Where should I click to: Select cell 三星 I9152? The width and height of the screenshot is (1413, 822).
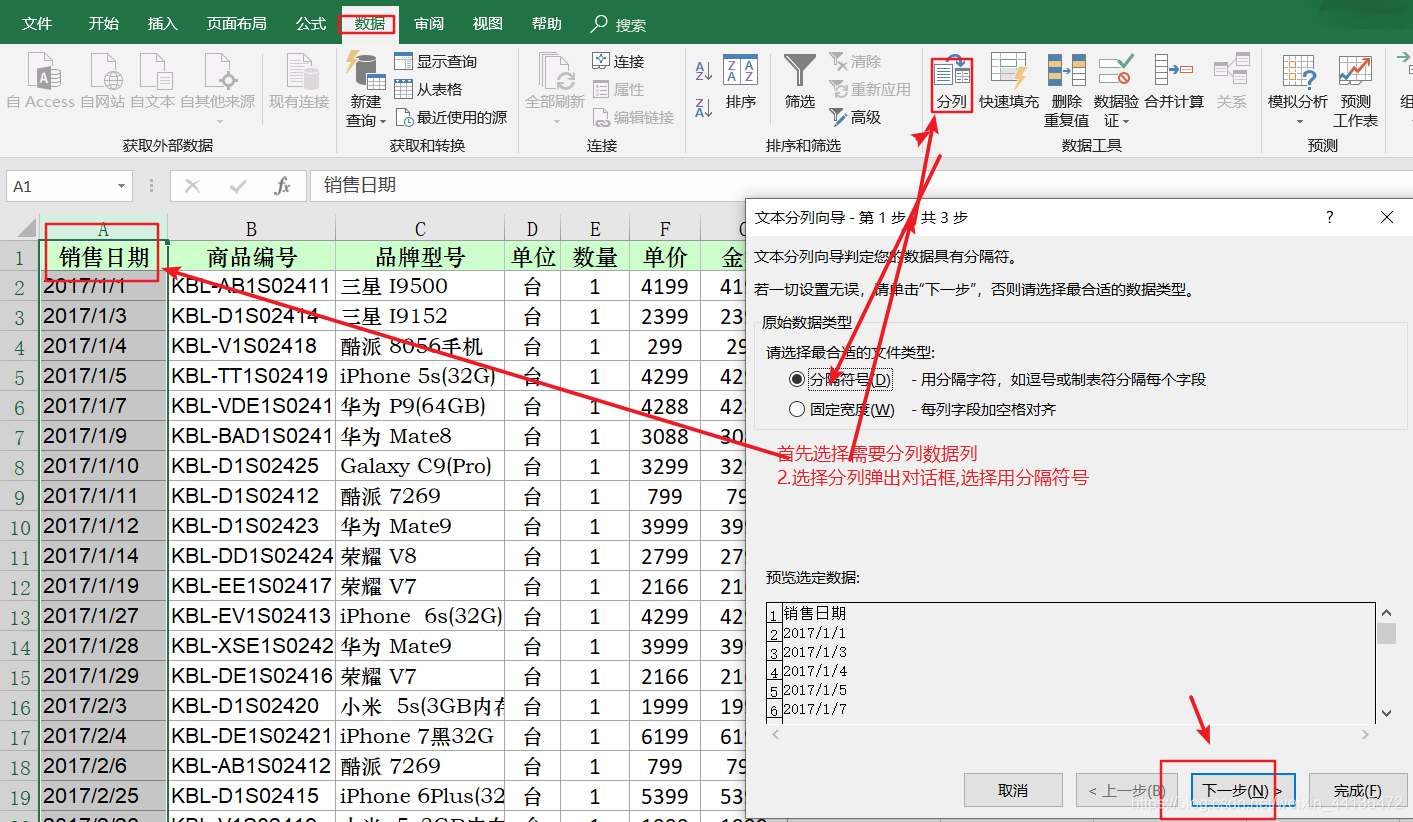pyautogui.click(x=420, y=316)
